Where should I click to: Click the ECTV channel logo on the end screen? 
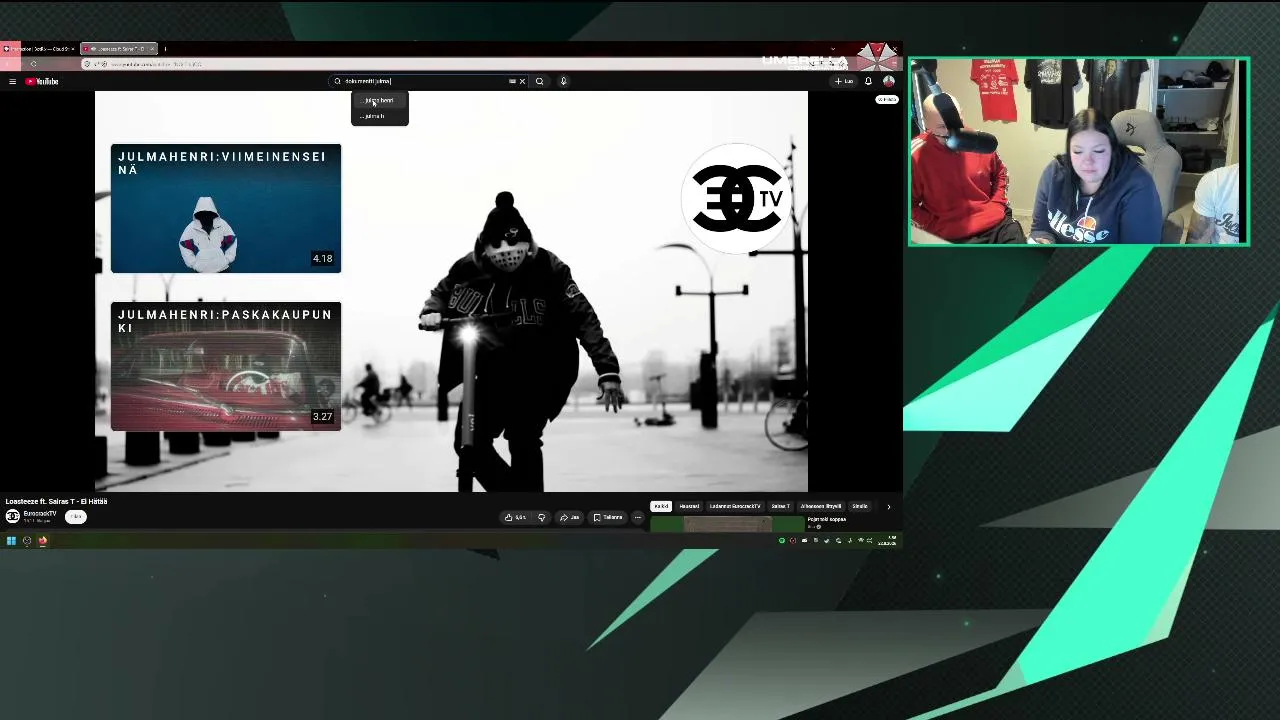(738, 198)
